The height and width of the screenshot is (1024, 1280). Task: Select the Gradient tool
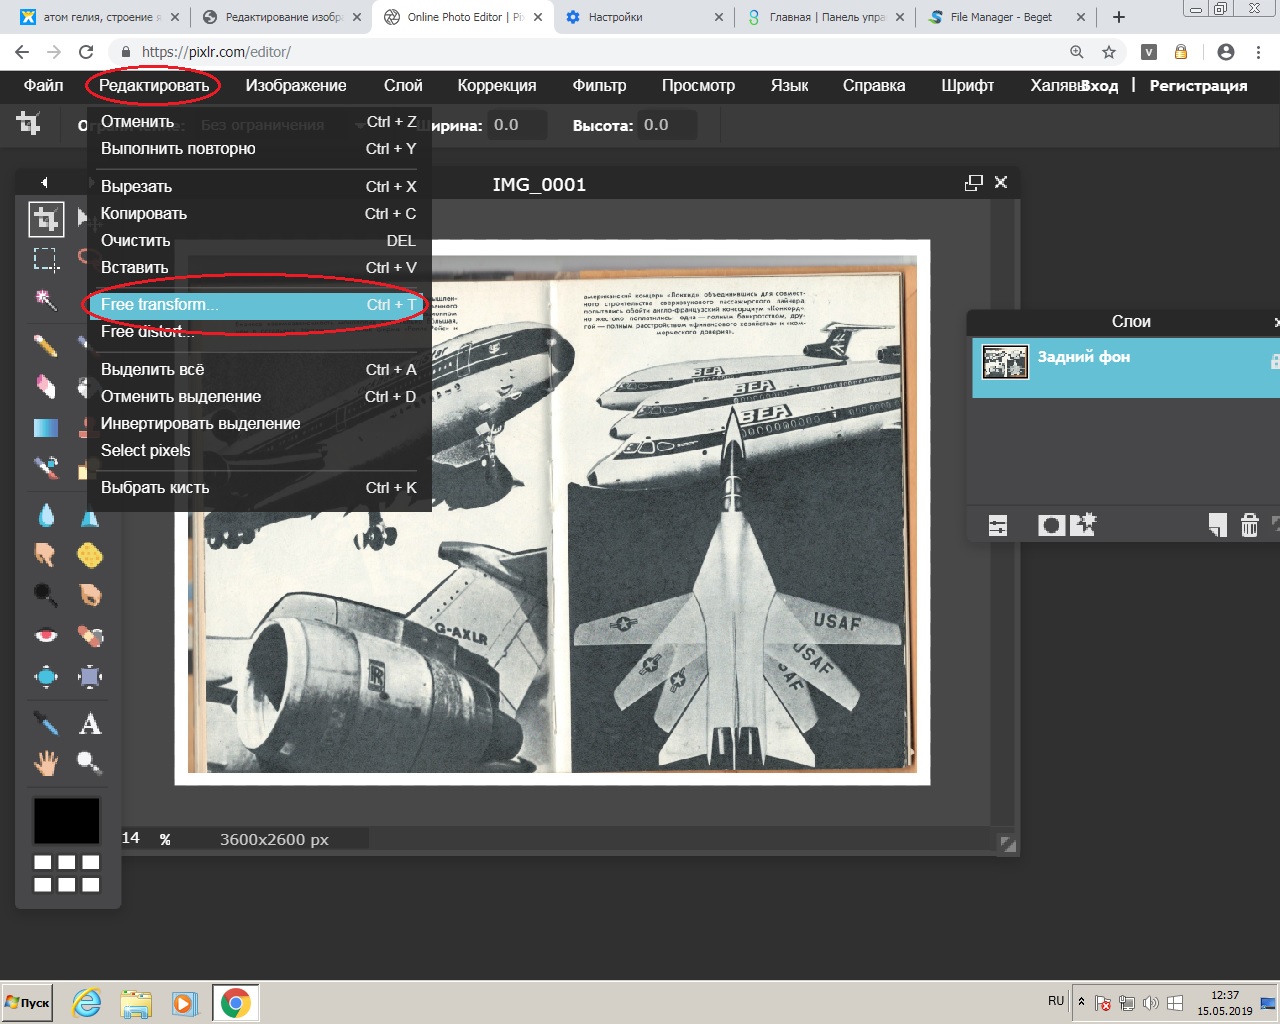45,427
